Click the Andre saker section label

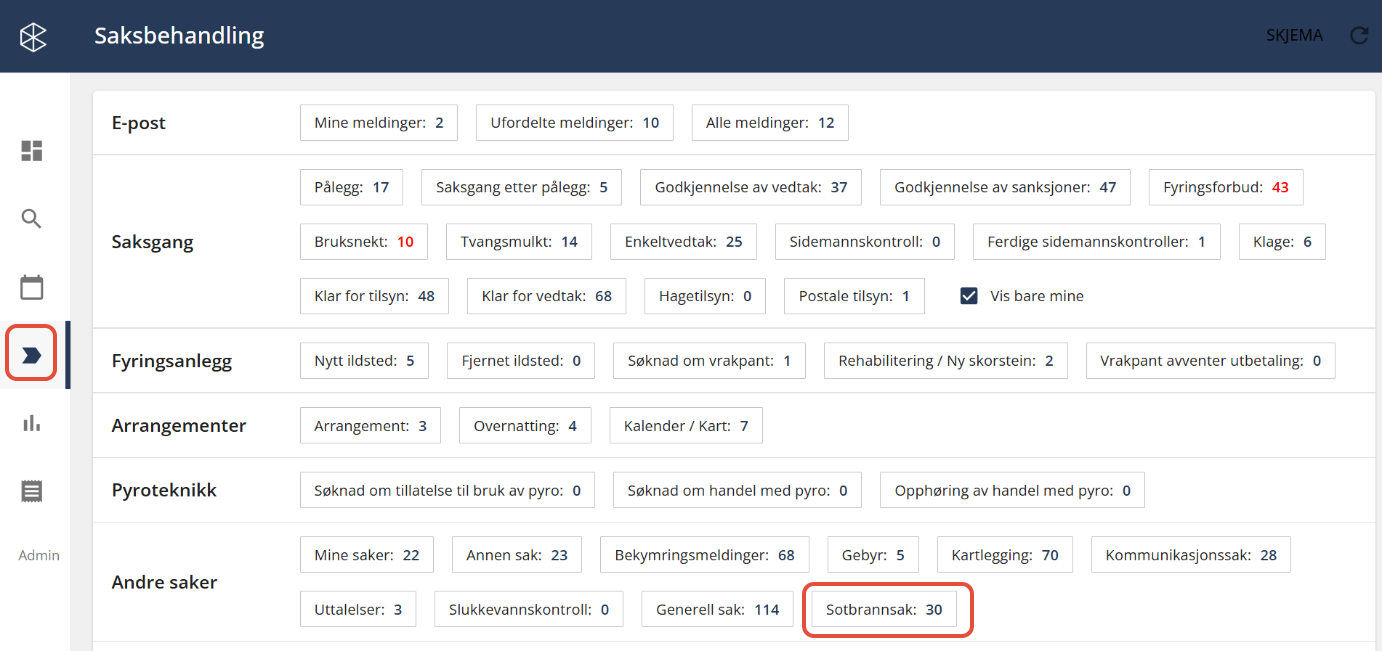coord(164,582)
